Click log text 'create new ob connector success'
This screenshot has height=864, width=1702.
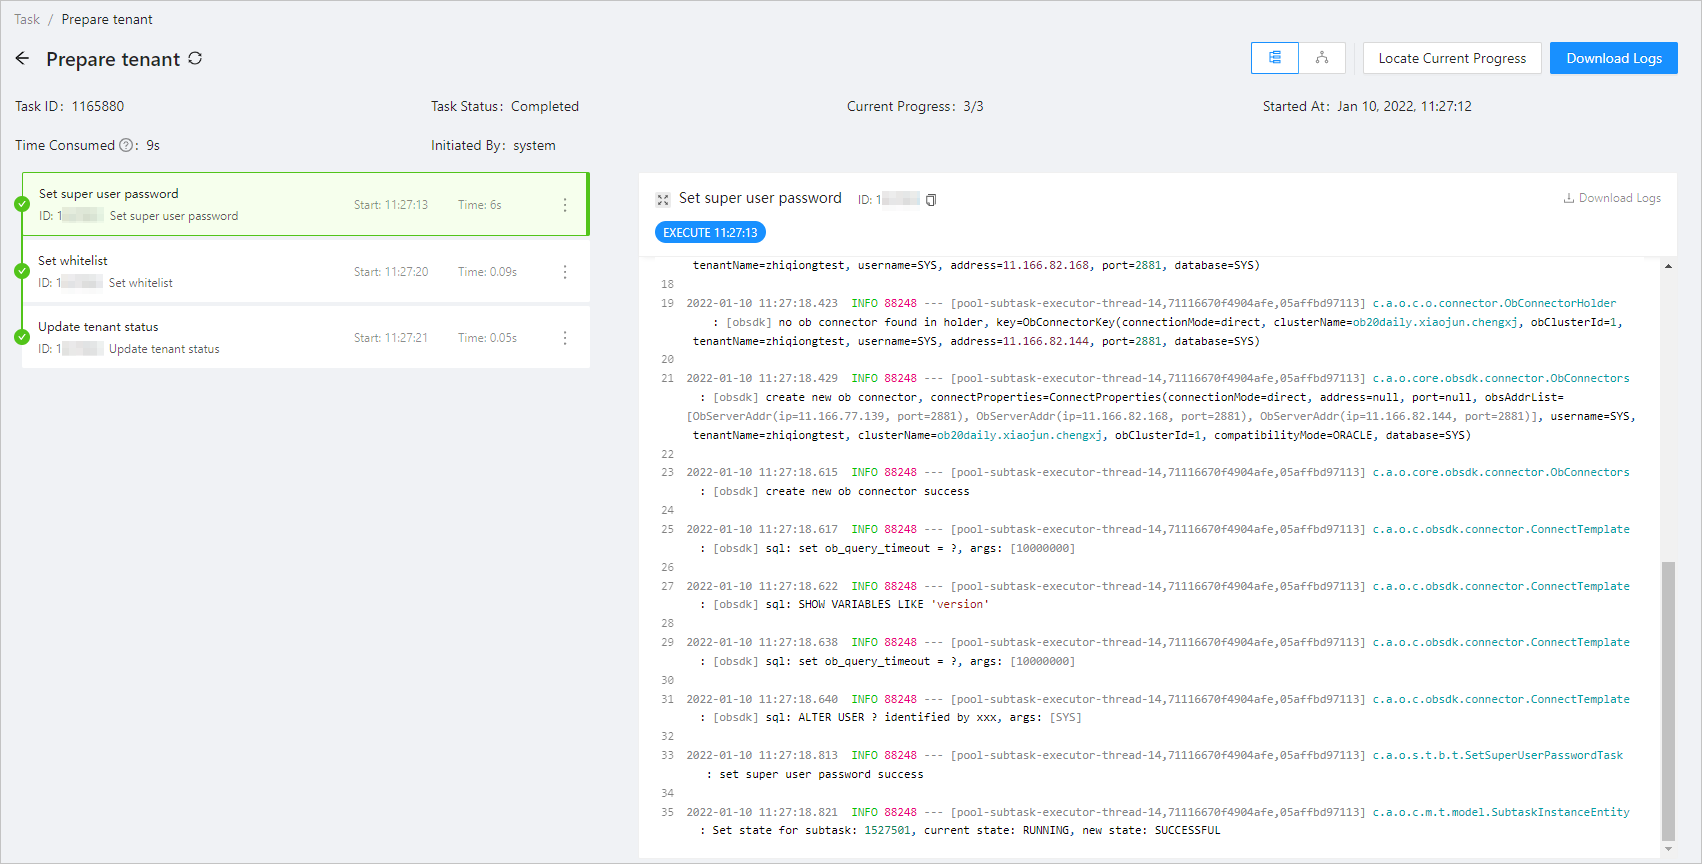(867, 491)
